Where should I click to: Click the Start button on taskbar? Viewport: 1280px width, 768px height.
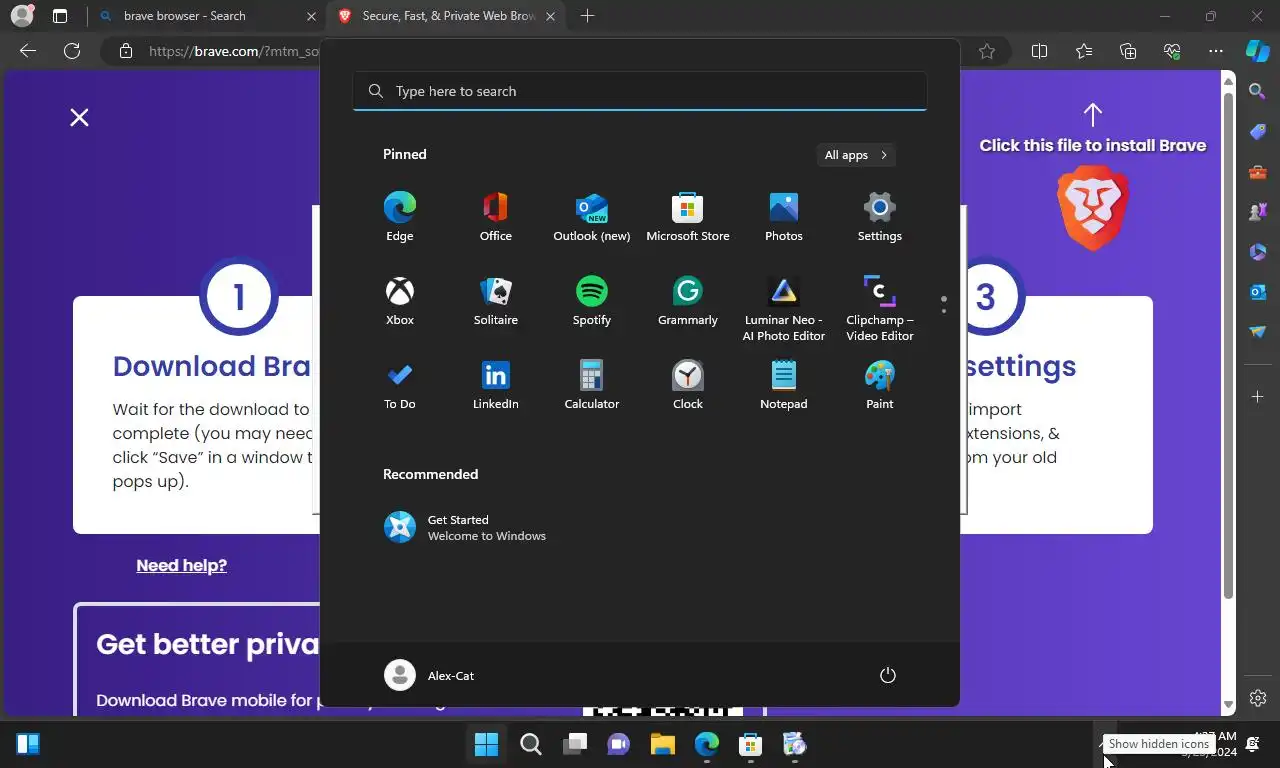pos(486,744)
